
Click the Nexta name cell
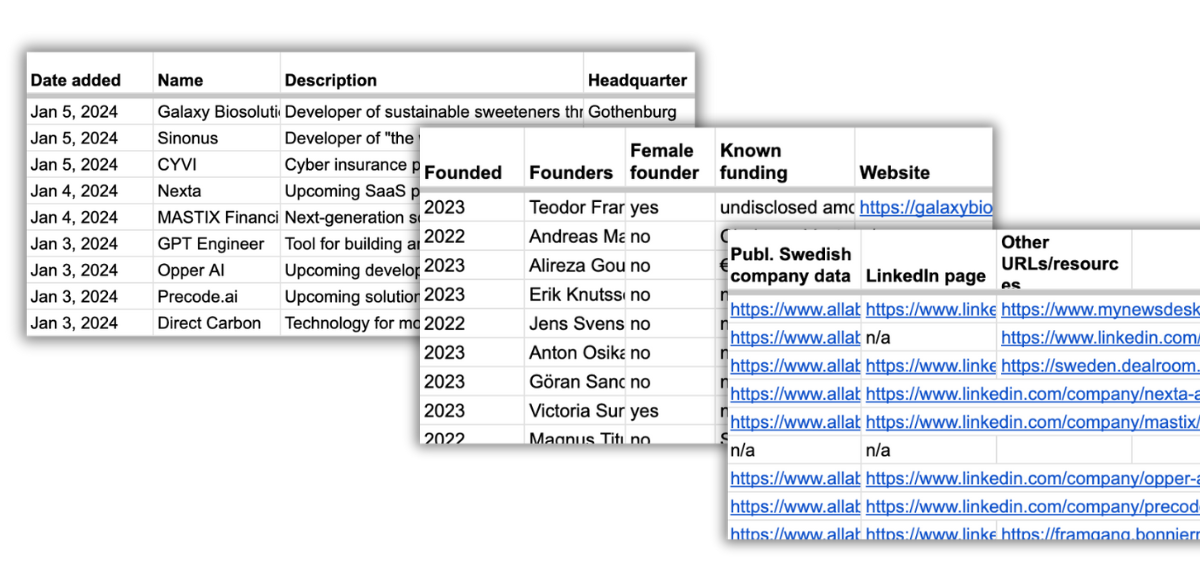pos(218,190)
